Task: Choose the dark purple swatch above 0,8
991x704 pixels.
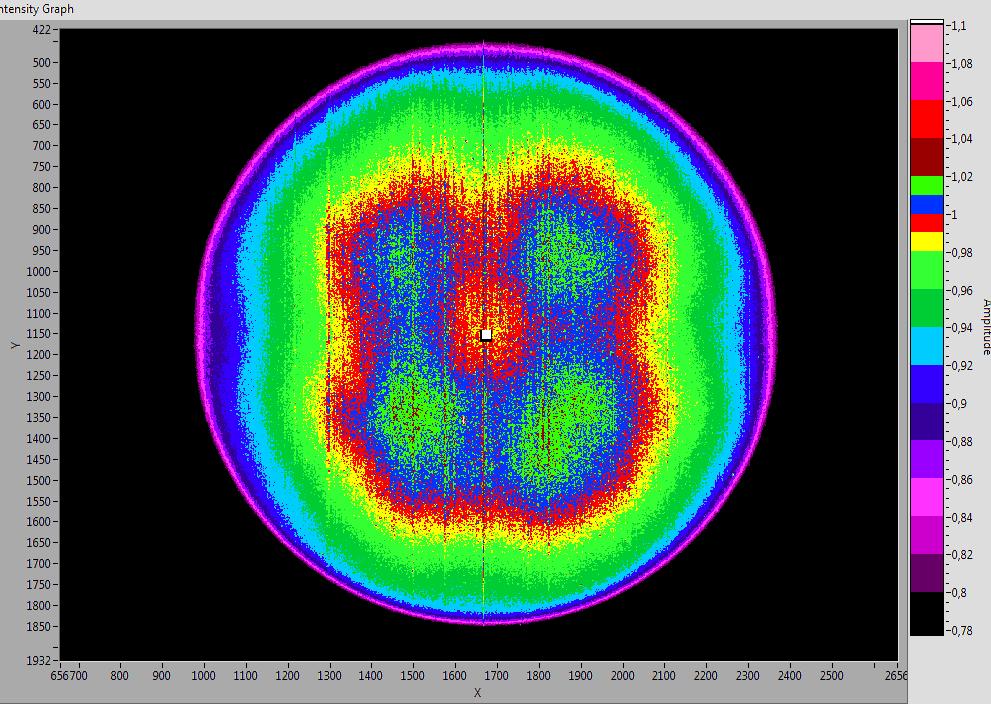Action: (927, 573)
